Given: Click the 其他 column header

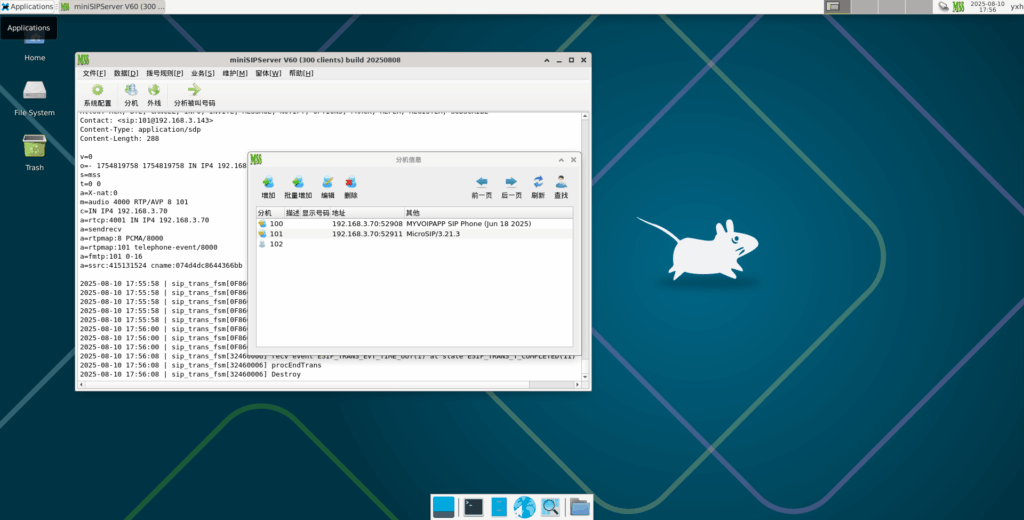Looking at the screenshot, I should click(488, 213).
